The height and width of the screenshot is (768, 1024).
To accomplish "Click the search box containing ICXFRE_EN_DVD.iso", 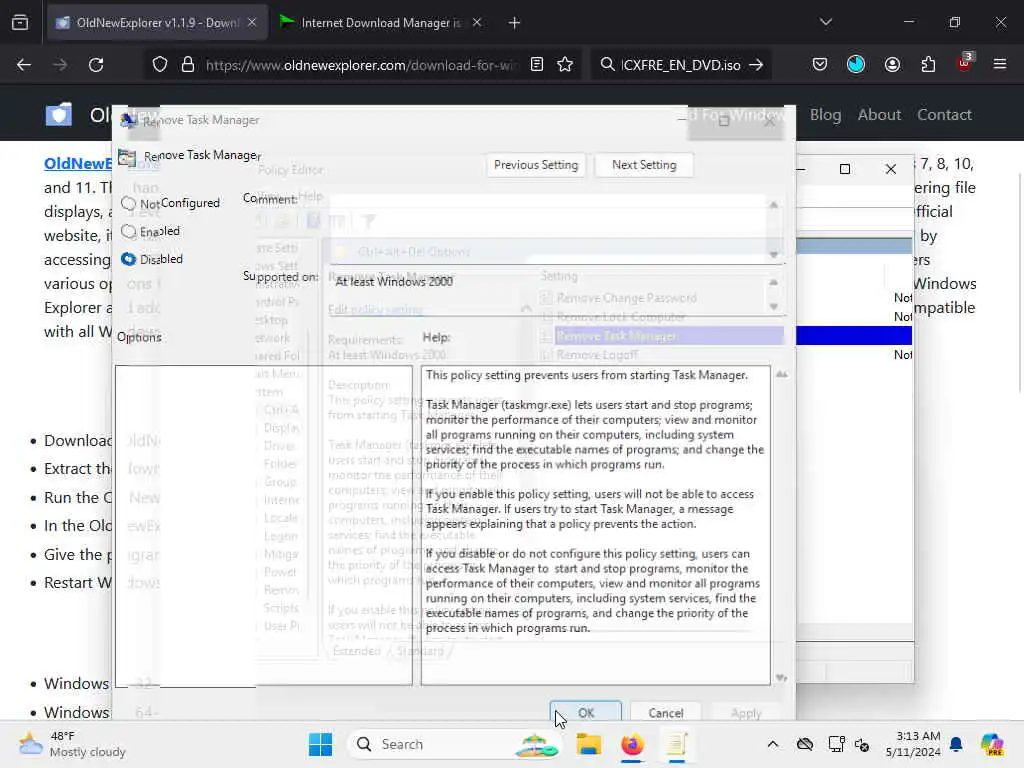I will (679, 65).
